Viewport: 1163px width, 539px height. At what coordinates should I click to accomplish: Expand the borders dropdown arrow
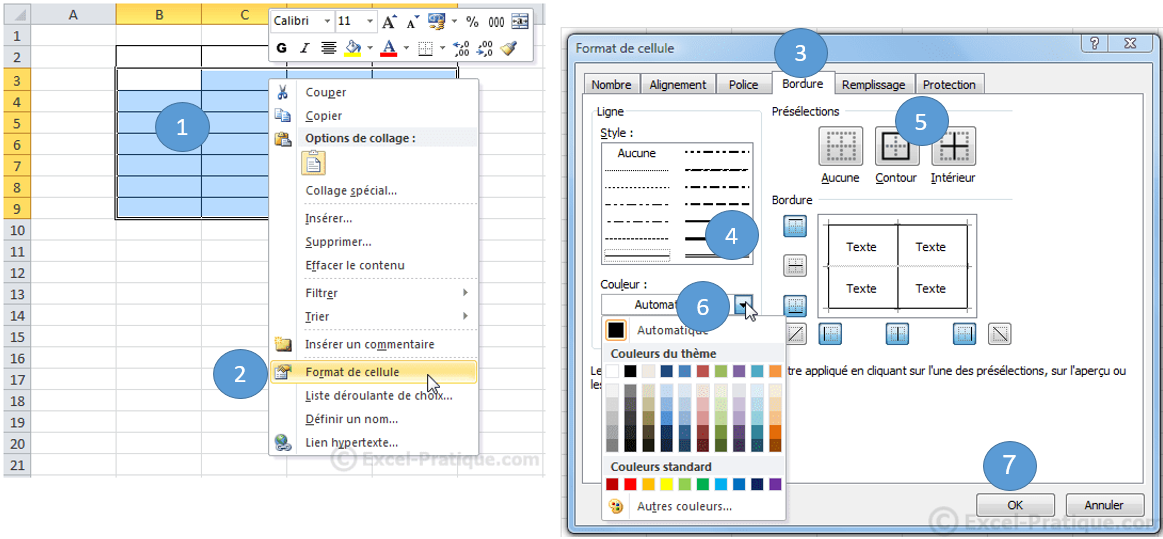(442, 48)
